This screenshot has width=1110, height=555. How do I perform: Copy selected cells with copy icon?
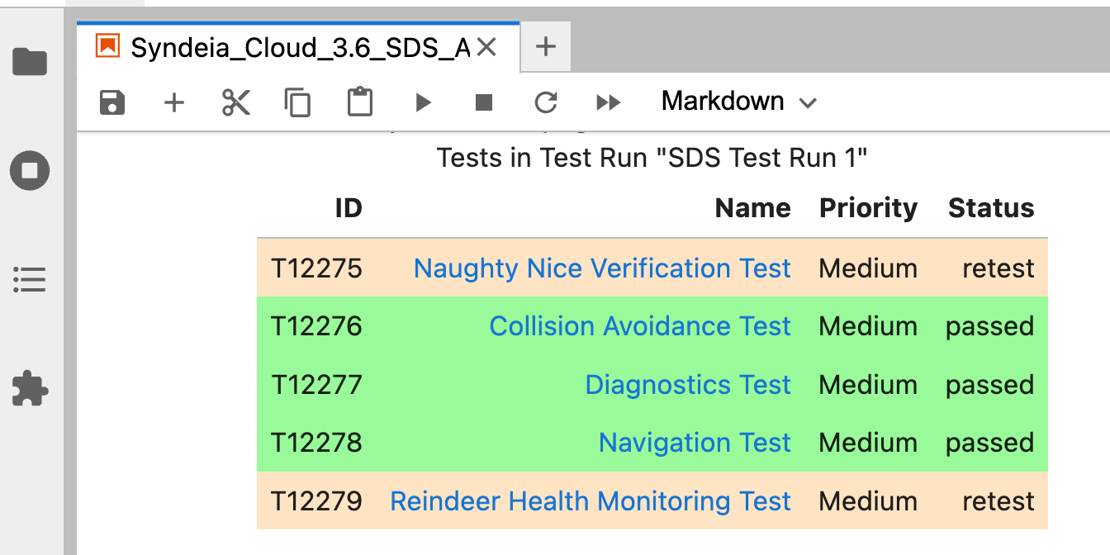coord(297,103)
